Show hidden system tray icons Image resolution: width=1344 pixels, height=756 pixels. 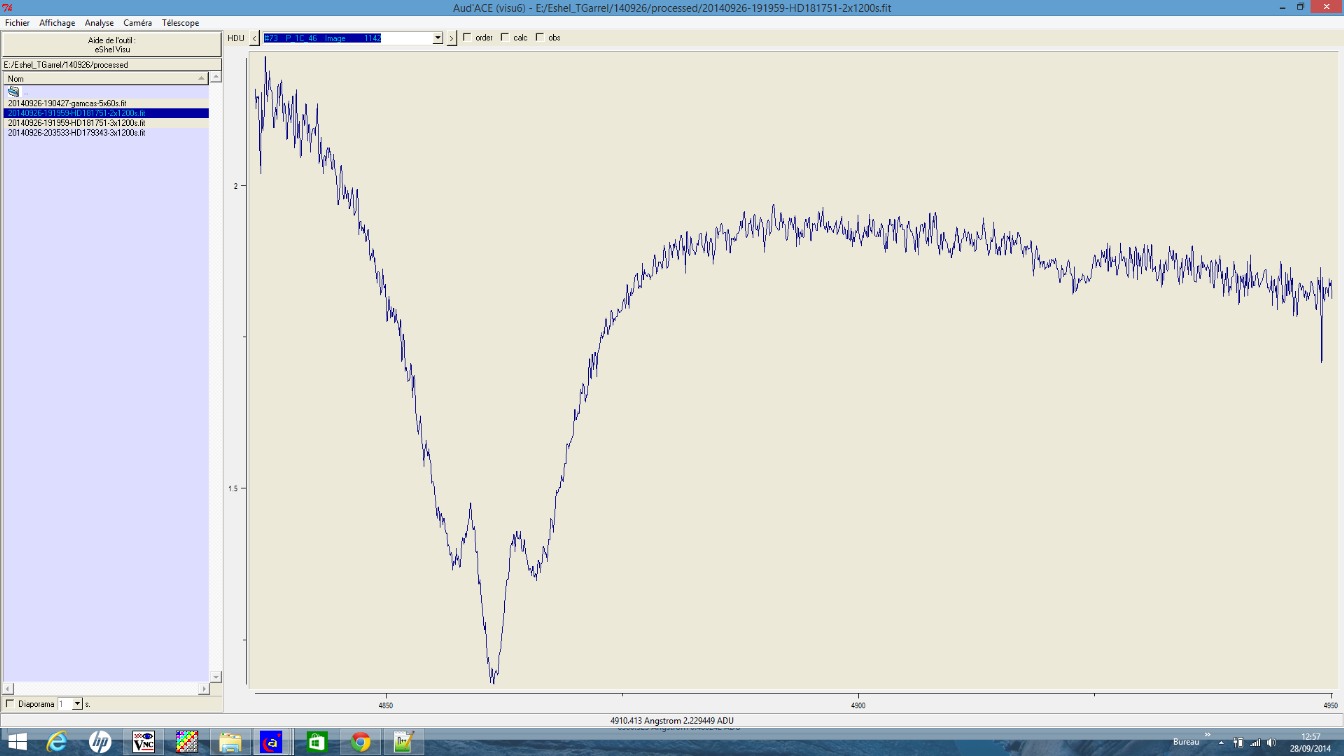(x=1221, y=743)
